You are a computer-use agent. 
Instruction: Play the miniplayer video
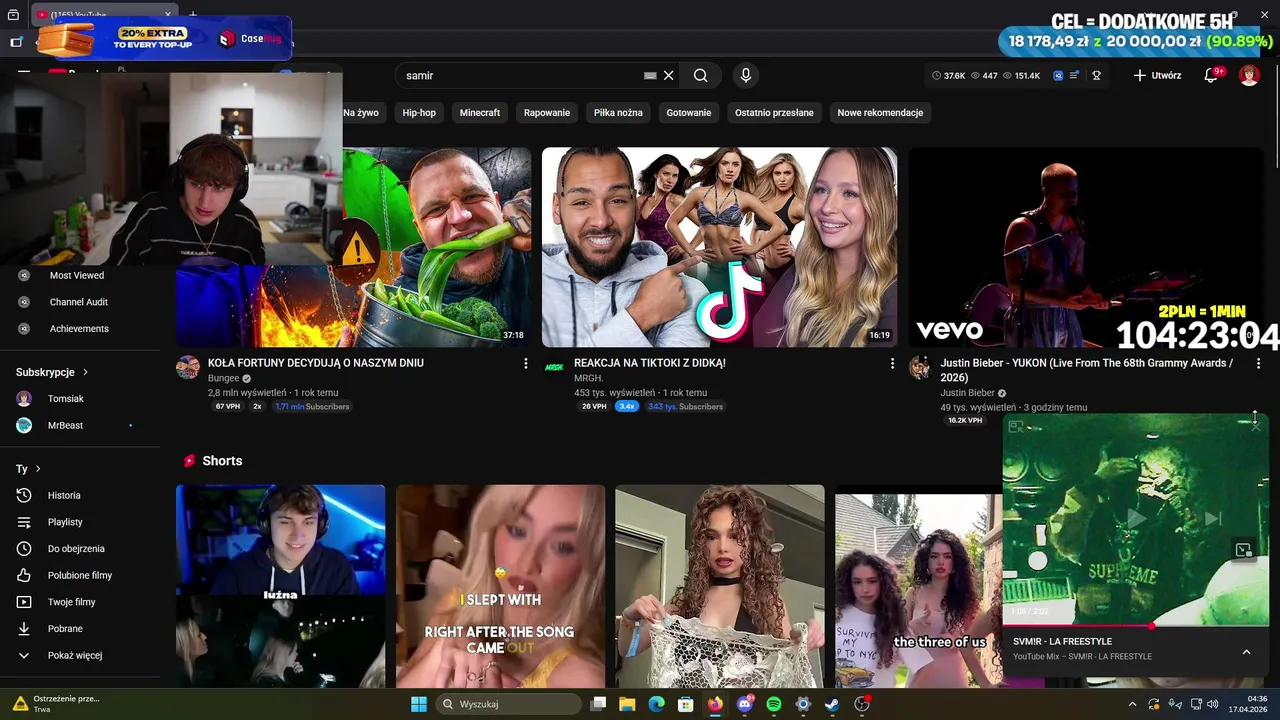1135,519
